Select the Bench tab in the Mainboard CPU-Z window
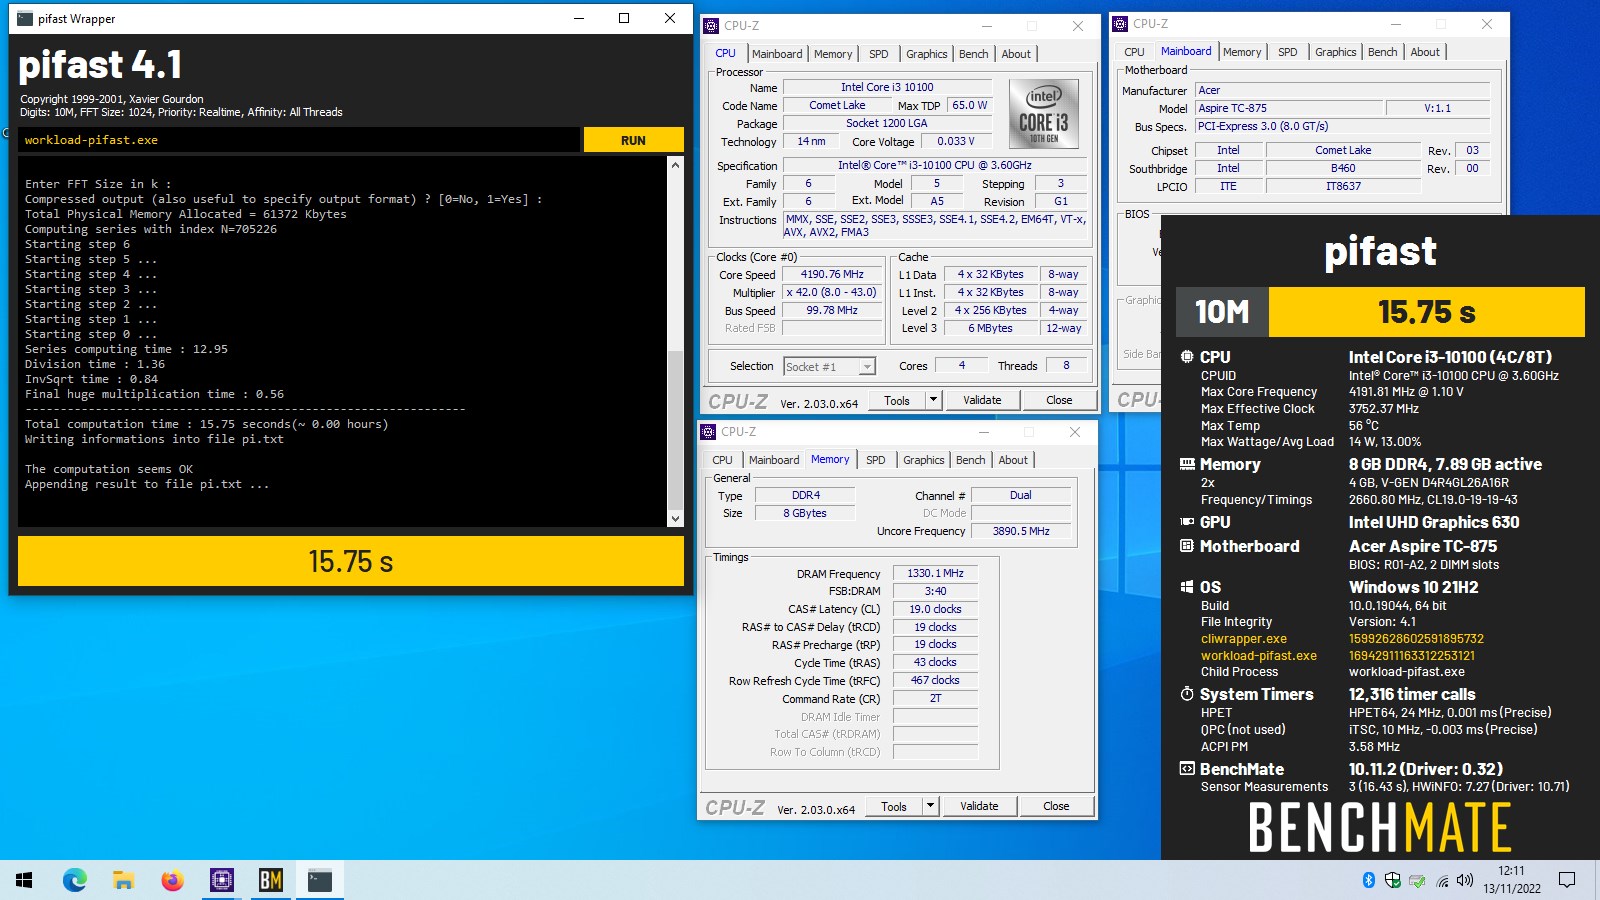 (x=1382, y=52)
